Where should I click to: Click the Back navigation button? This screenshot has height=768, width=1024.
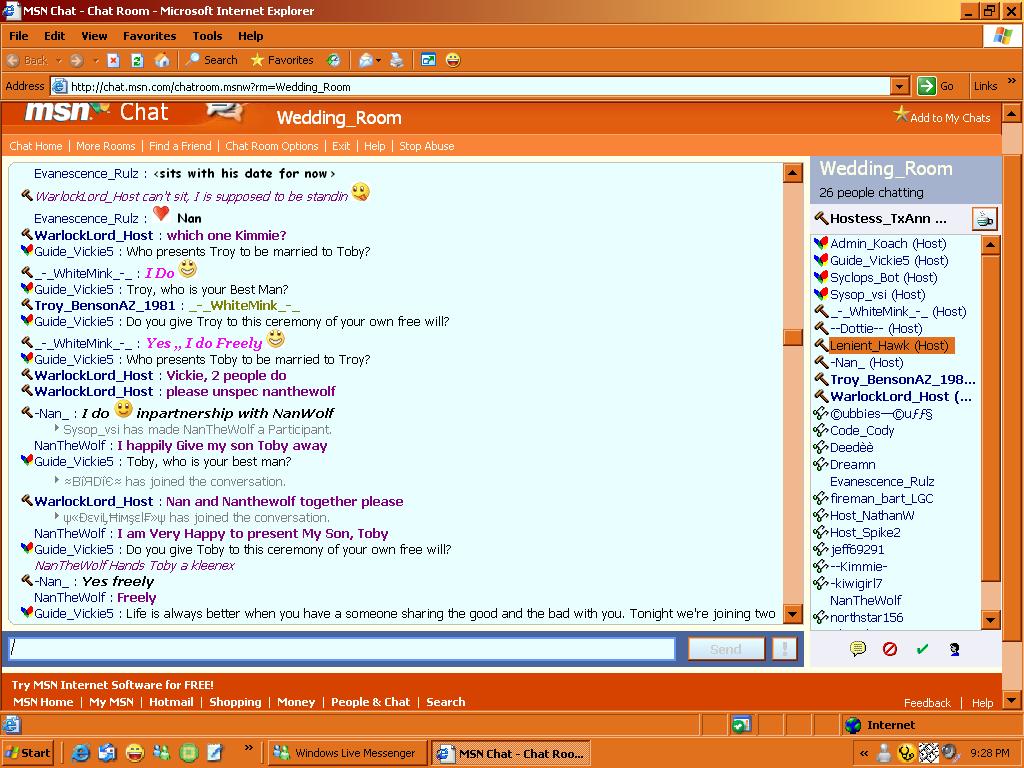tap(27, 60)
